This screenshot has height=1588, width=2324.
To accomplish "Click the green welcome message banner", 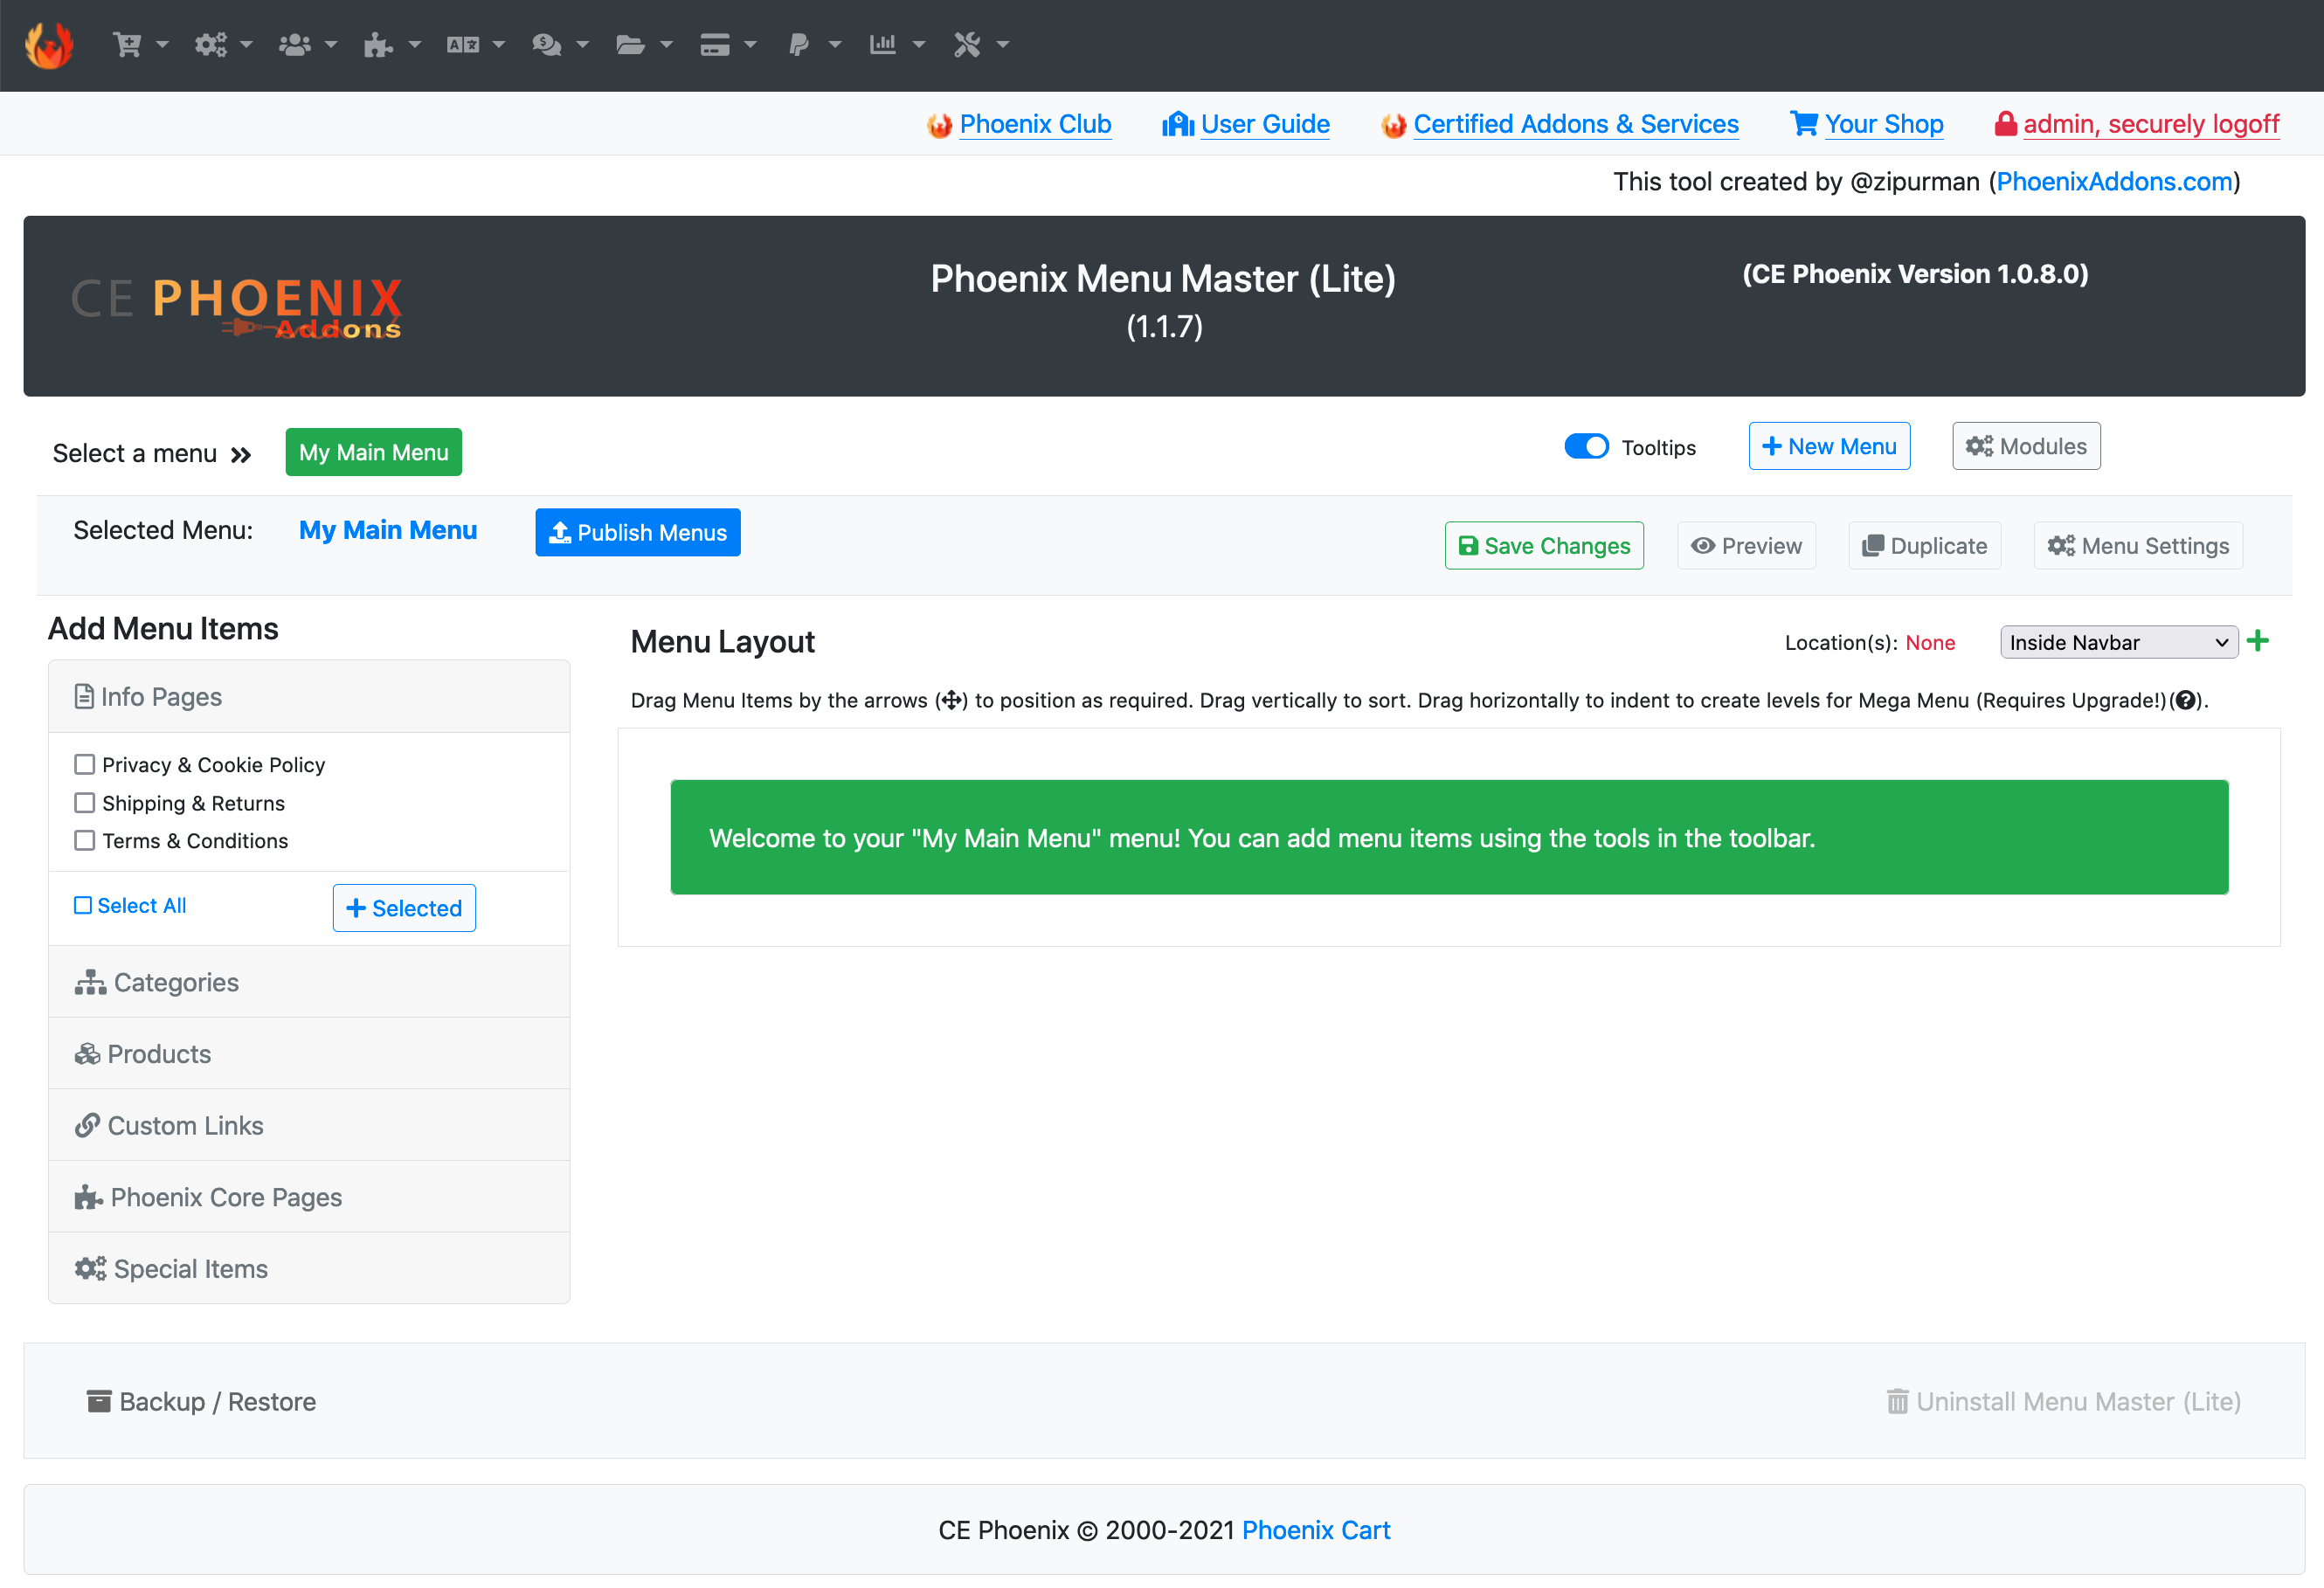I will (x=1449, y=837).
